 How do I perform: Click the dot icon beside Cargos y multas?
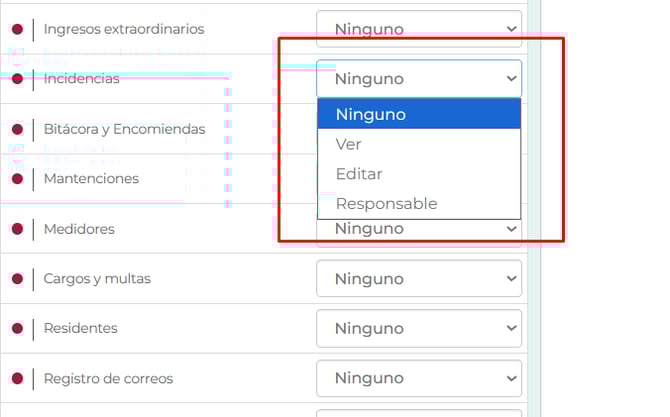point(17,279)
